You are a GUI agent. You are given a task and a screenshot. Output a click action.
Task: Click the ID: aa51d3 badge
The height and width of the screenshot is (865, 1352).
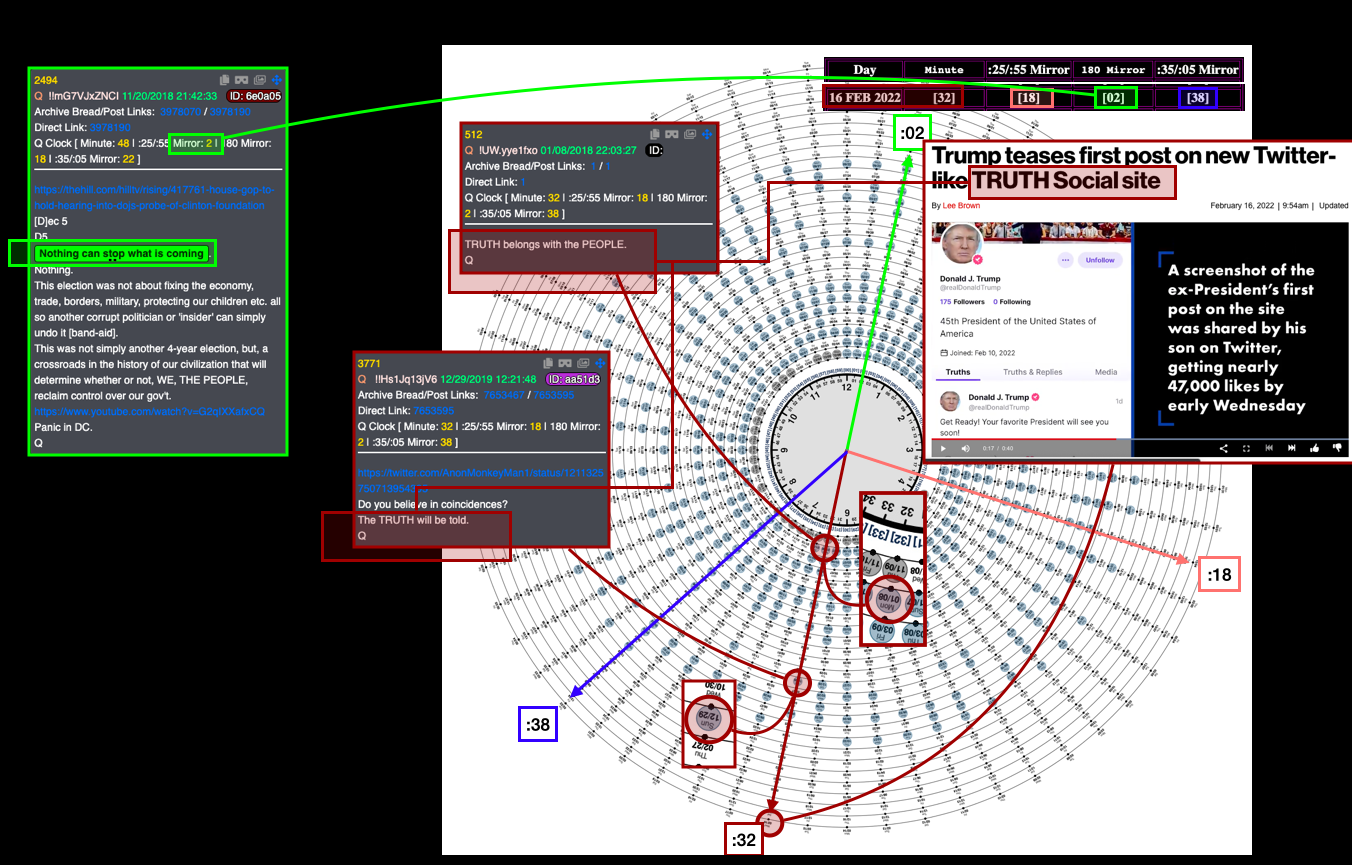click(575, 379)
